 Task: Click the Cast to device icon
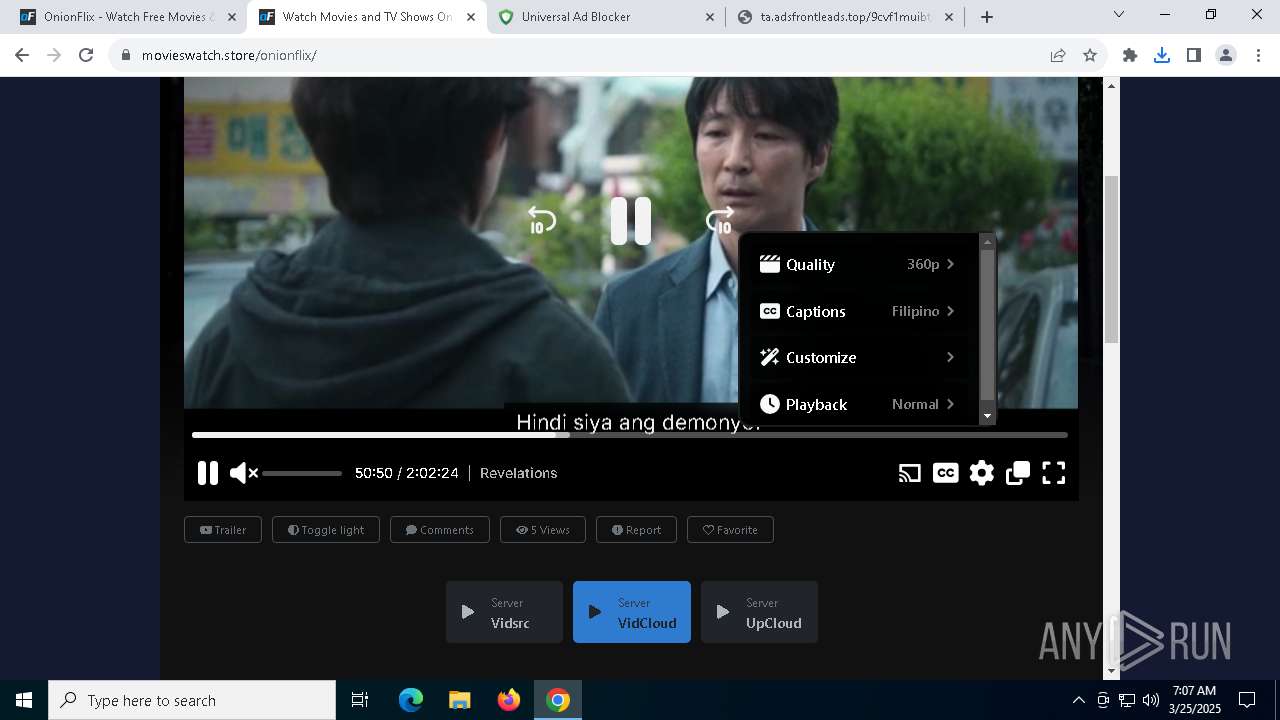coord(910,473)
